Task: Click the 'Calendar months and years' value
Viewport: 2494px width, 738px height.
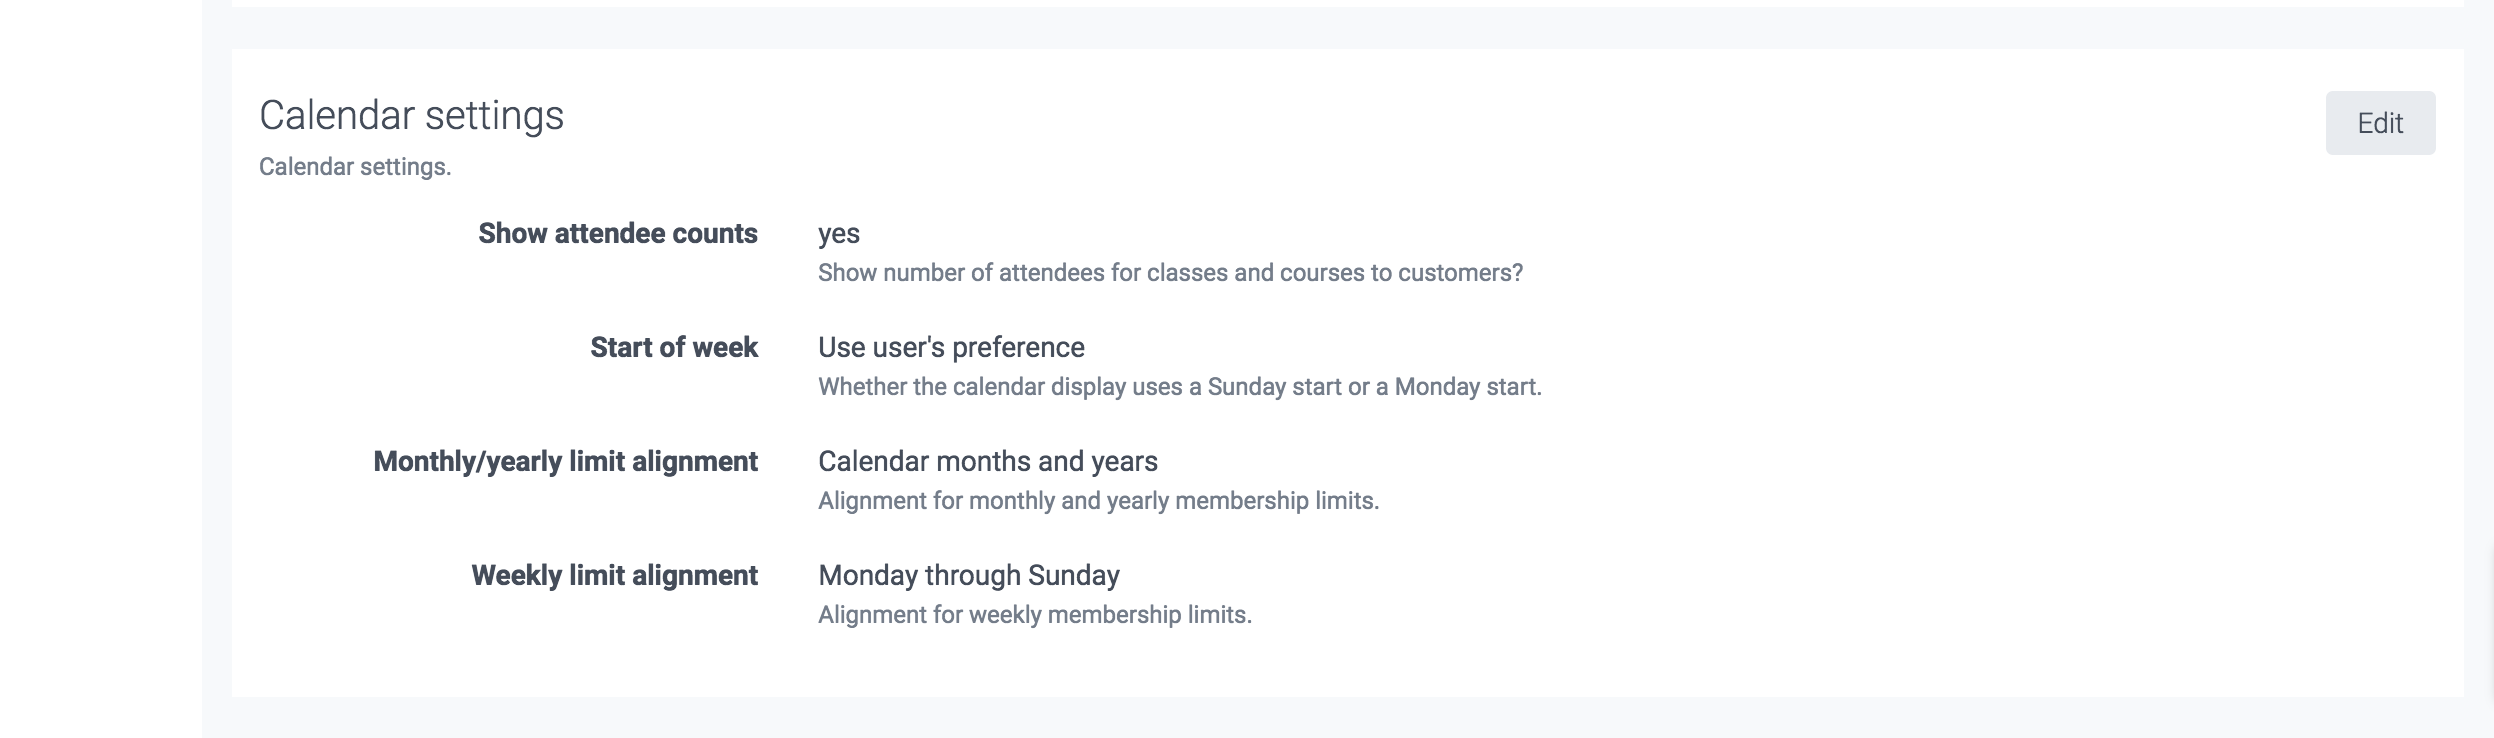Action: click(x=987, y=462)
